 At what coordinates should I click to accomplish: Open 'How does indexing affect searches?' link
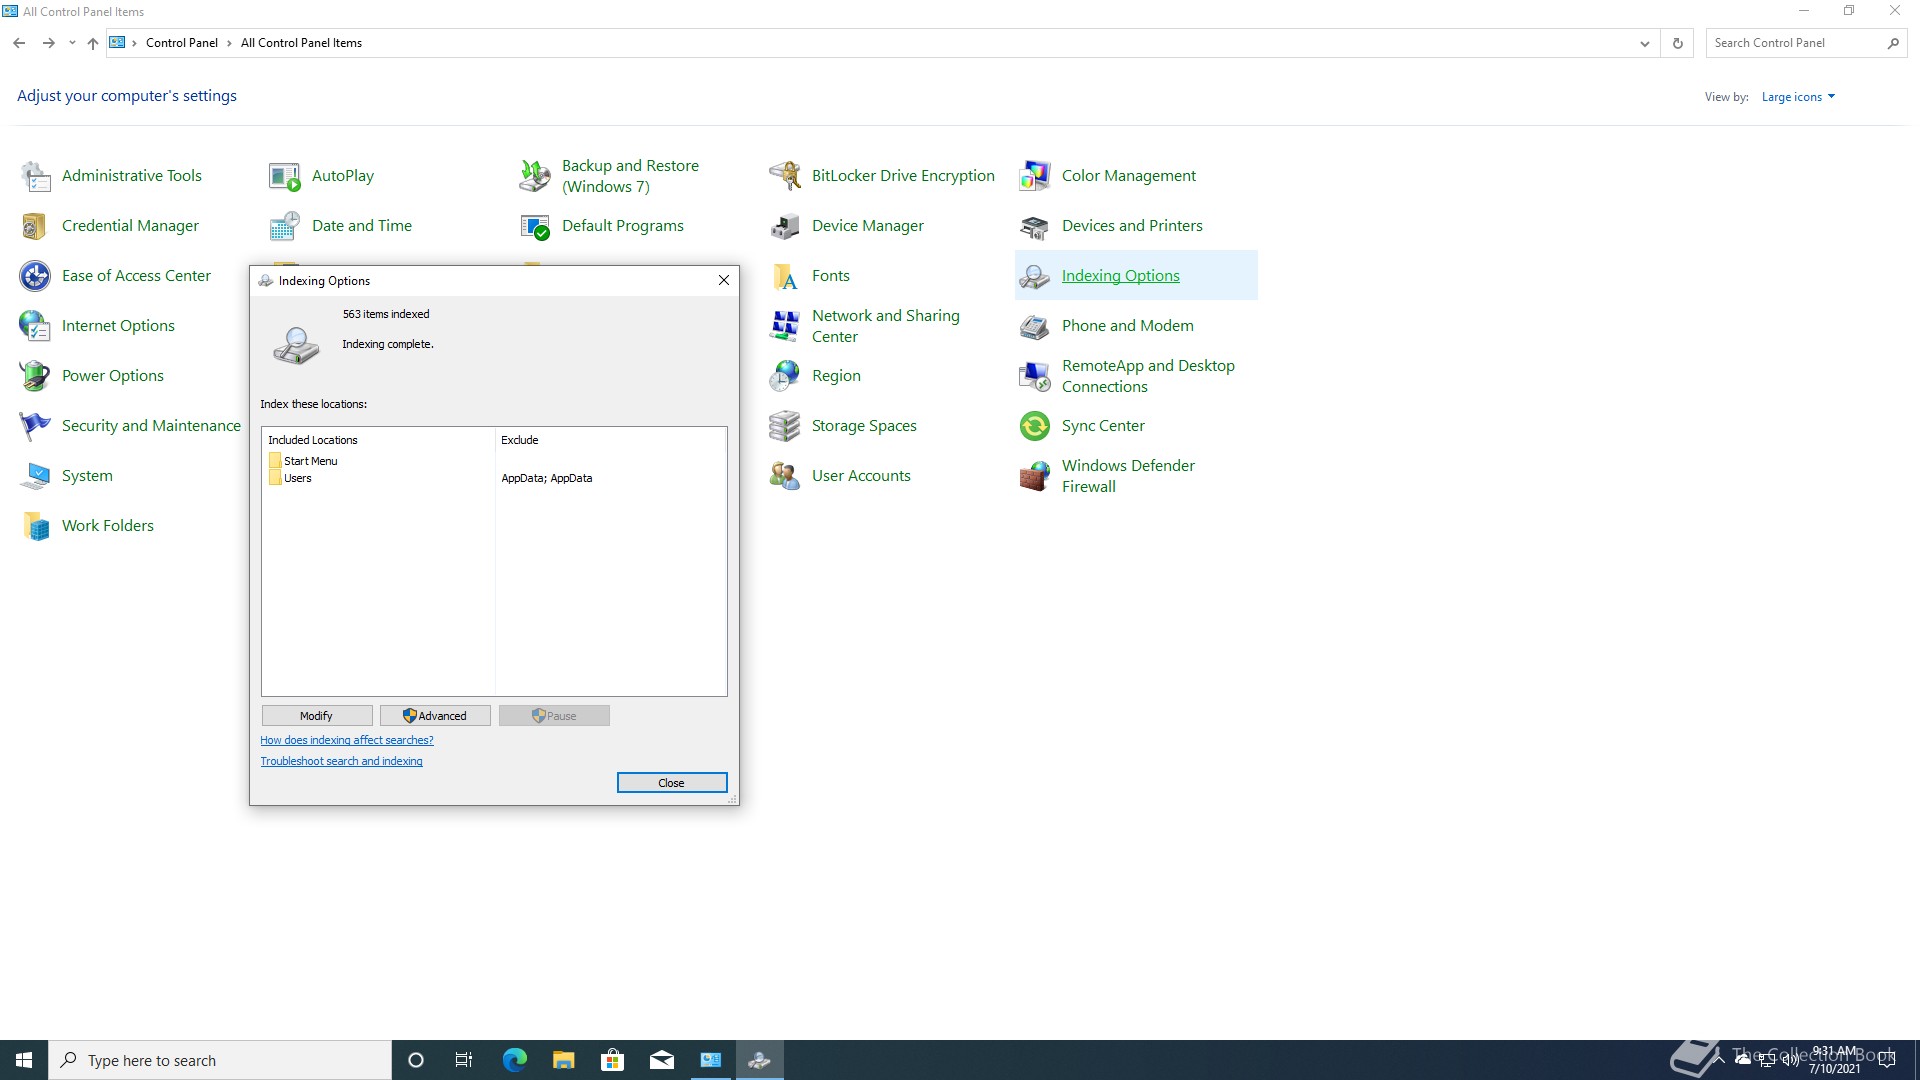pyautogui.click(x=347, y=740)
